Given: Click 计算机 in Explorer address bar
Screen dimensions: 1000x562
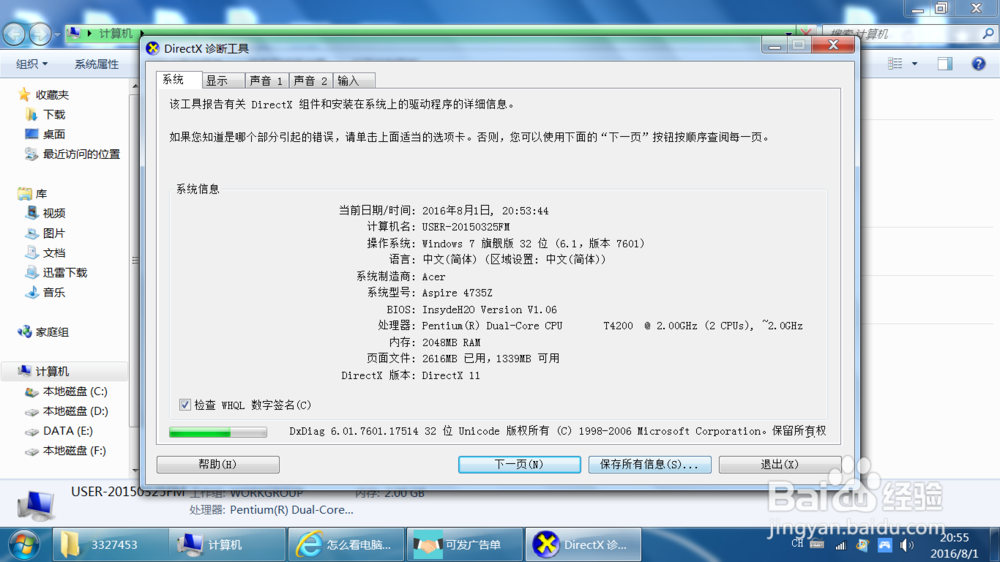Looking at the screenshot, I should tap(115, 33).
